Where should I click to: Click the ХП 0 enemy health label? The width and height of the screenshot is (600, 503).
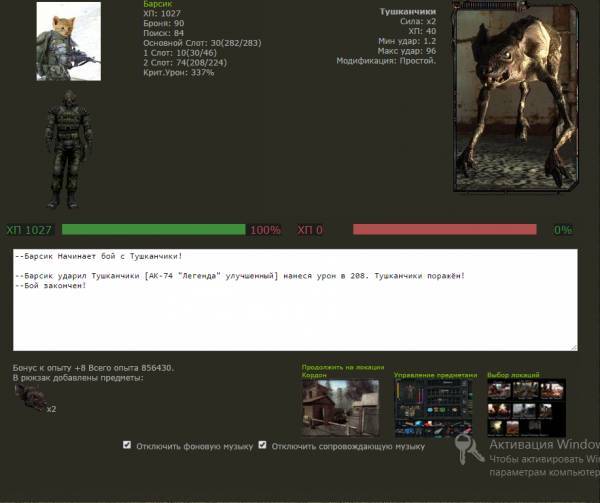(310, 230)
